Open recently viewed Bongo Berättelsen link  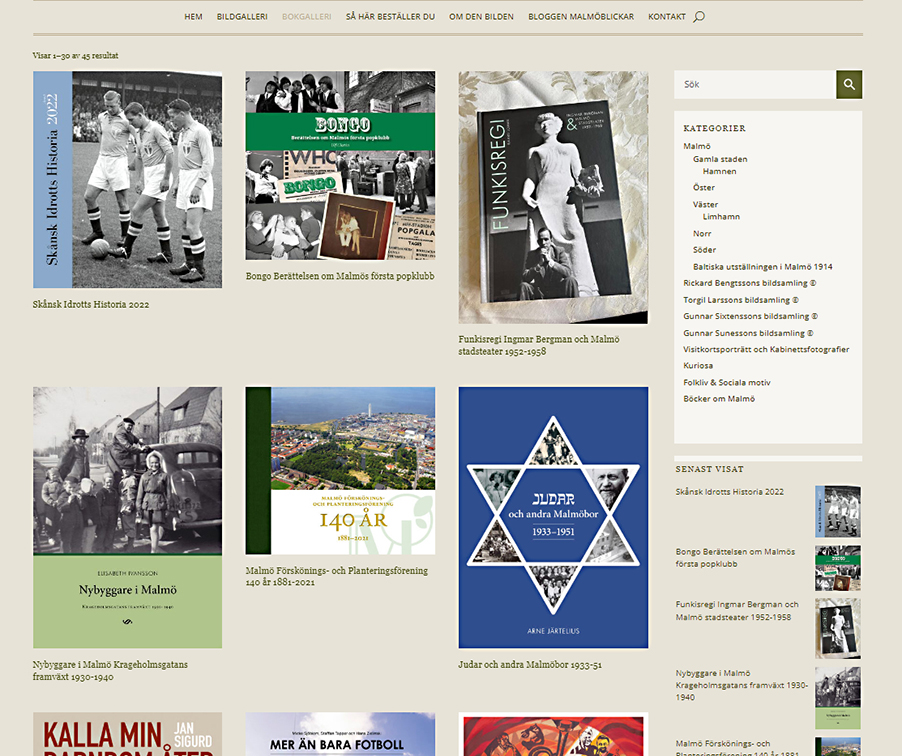pos(735,558)
